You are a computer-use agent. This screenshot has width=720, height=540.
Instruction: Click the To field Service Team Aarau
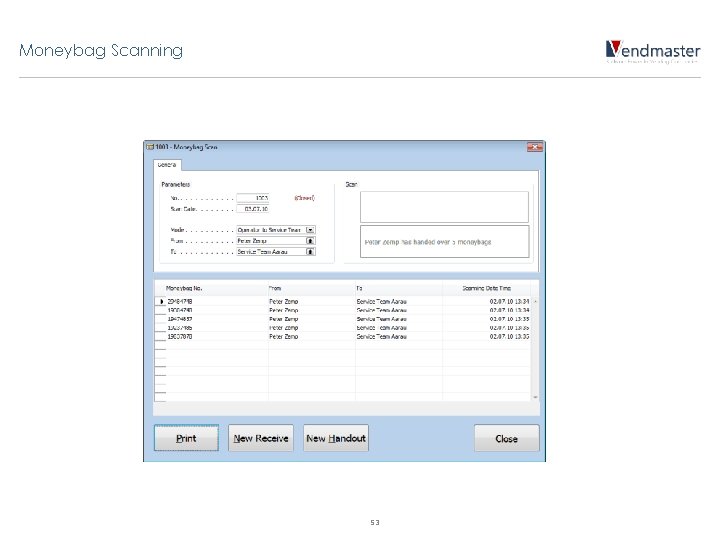click(x=271, y=252)
